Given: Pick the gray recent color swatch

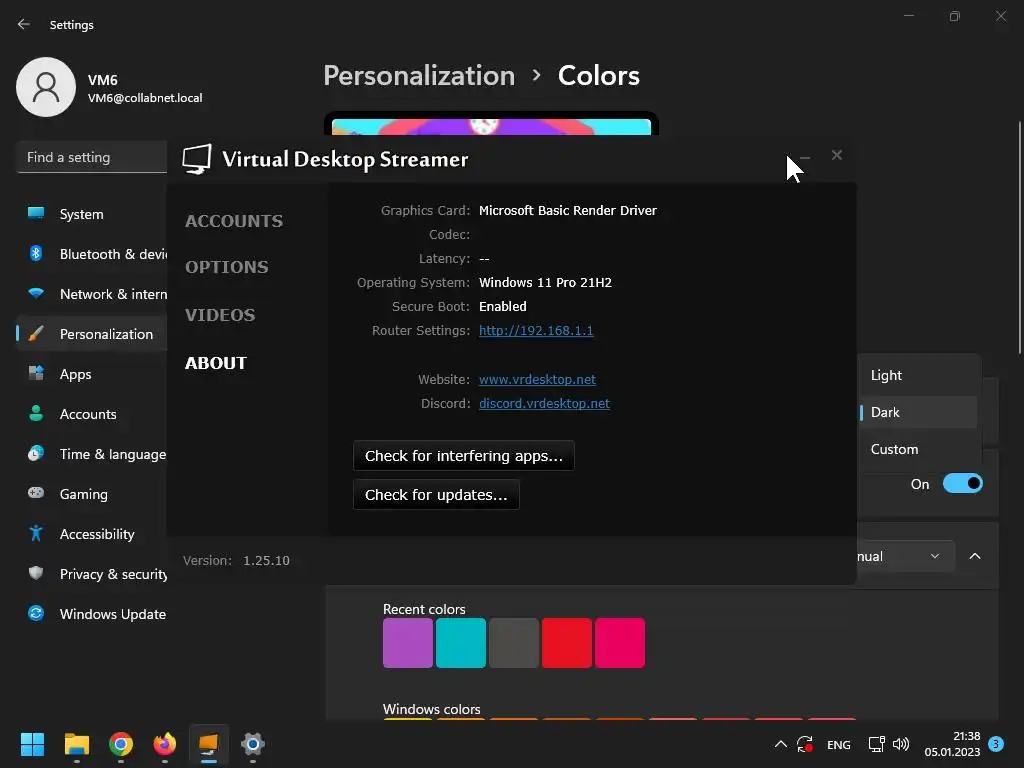Looking at the screenshot, I should (514, 643).
